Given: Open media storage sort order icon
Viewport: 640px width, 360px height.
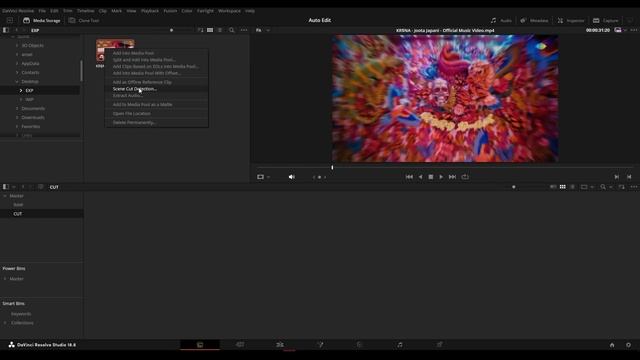Looking at the screenshot, I should [200, 30].
